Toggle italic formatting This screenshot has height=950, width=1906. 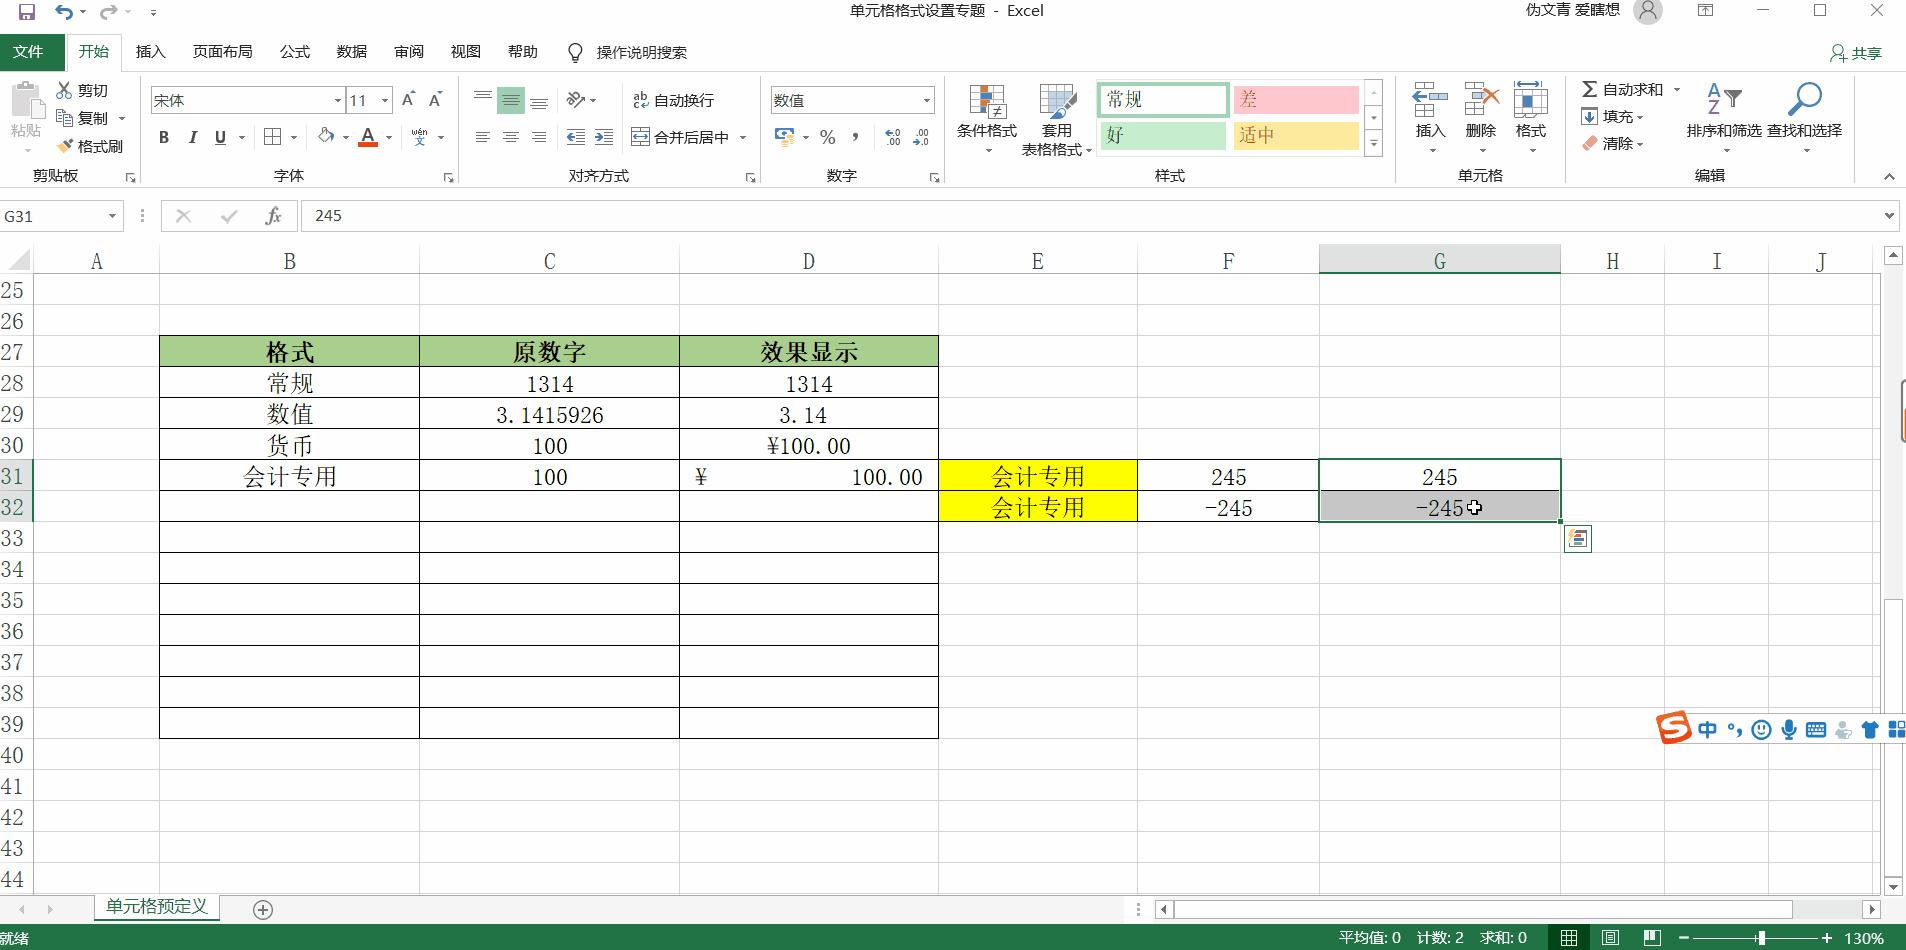pos(193,137)
